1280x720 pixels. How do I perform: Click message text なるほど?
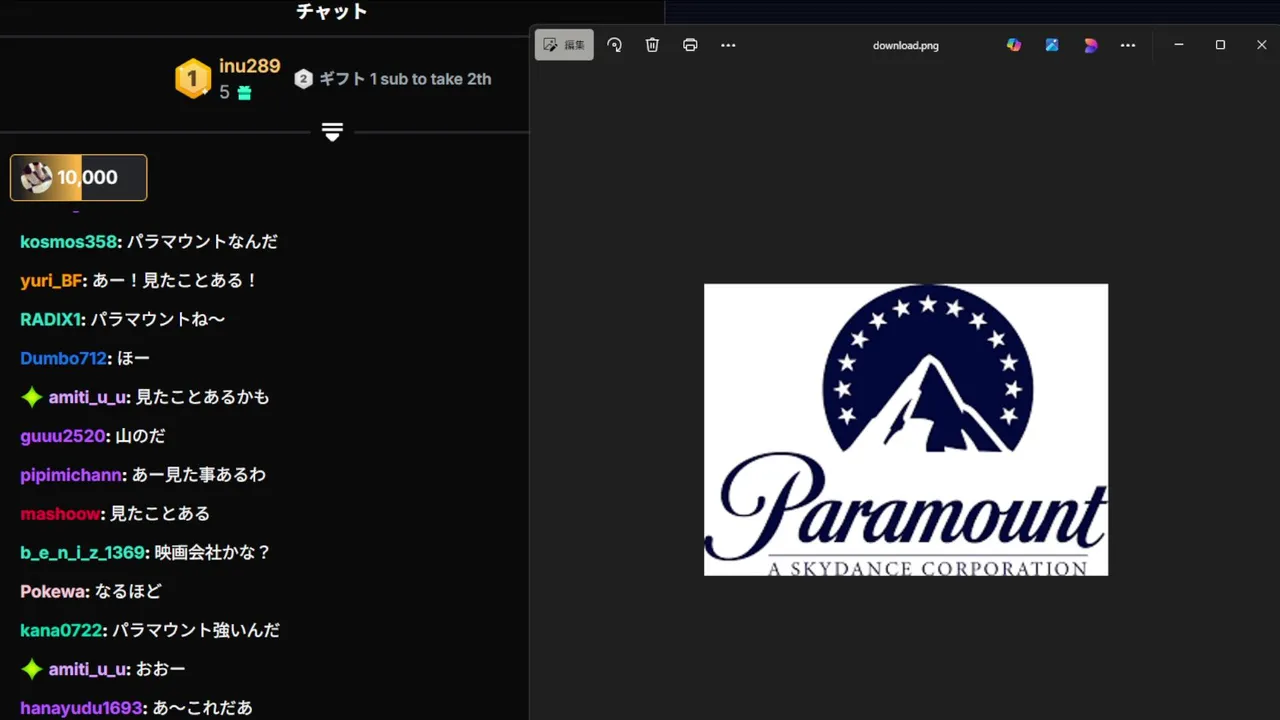[128, 592]
